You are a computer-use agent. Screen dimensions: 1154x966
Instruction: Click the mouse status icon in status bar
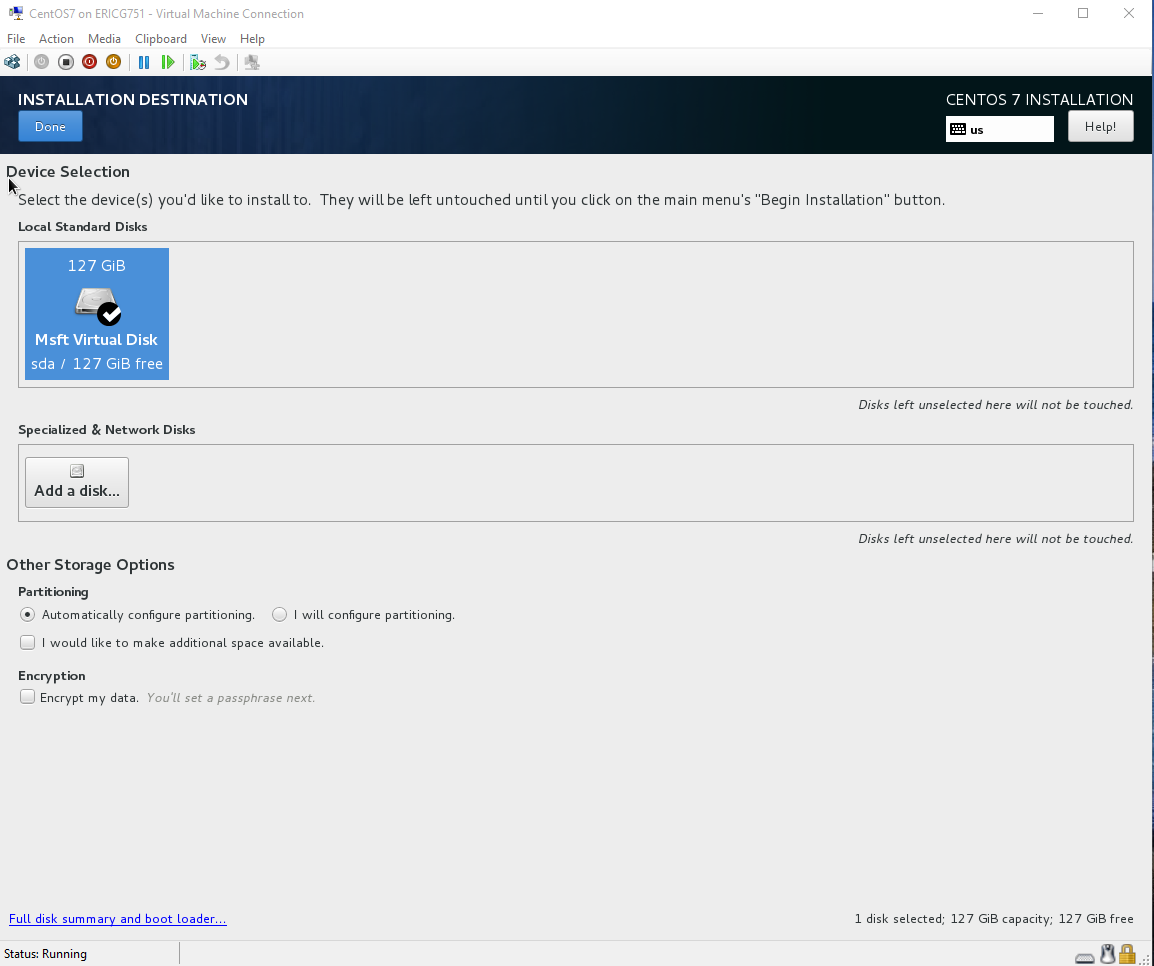click(x=1107, y=954)
